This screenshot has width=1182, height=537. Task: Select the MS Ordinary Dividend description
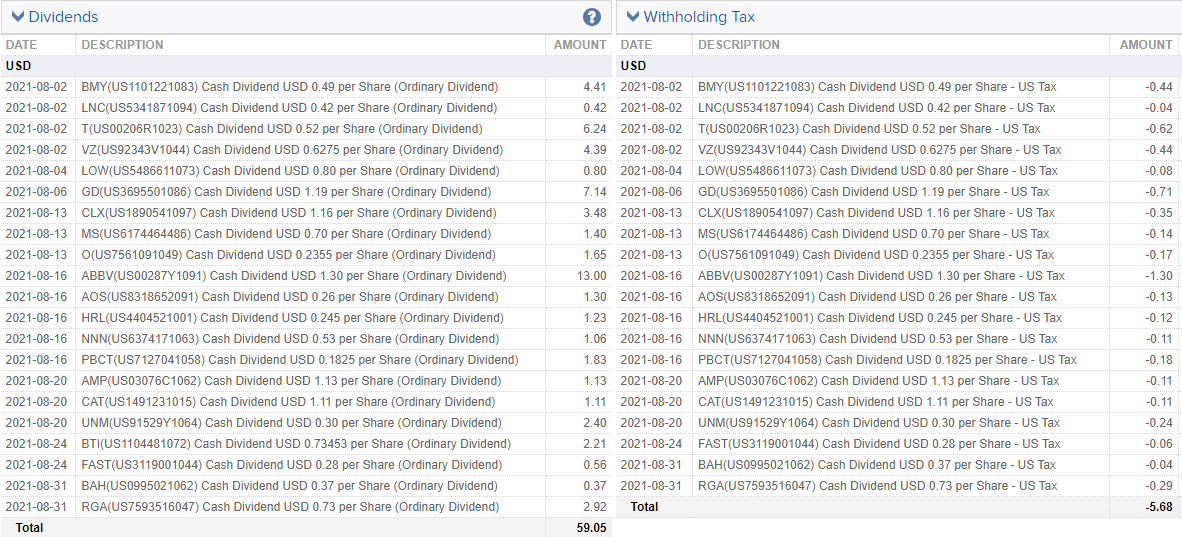point(286,235)
